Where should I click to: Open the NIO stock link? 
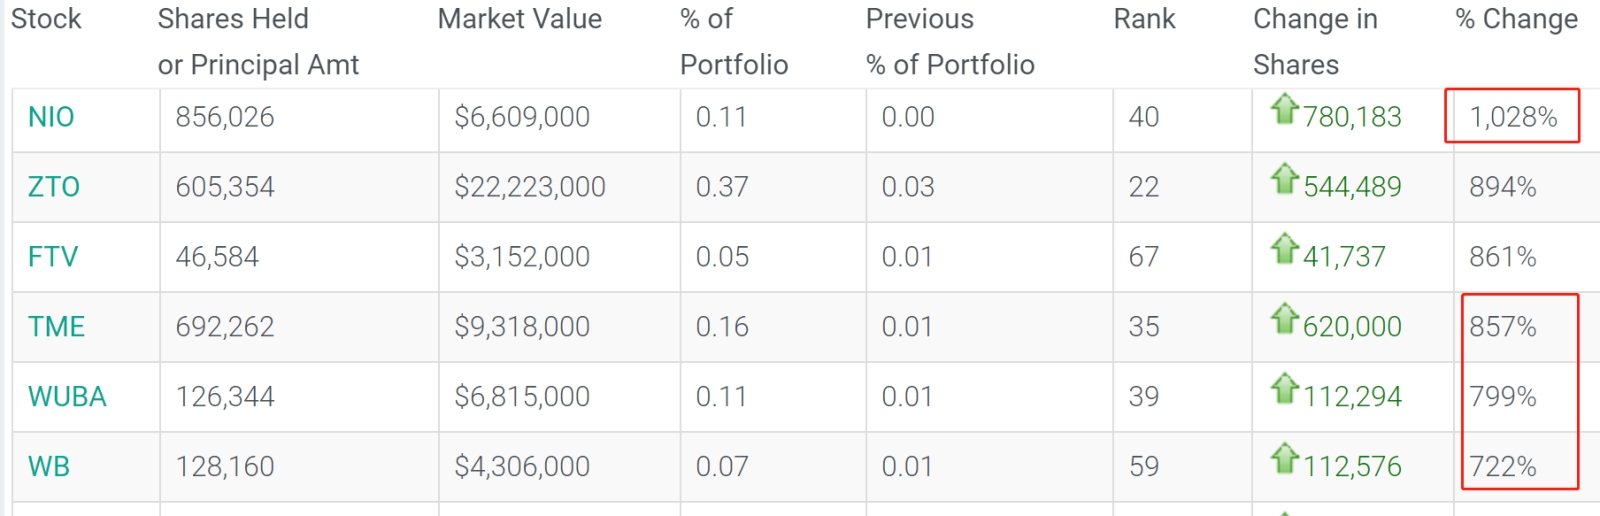51,117
